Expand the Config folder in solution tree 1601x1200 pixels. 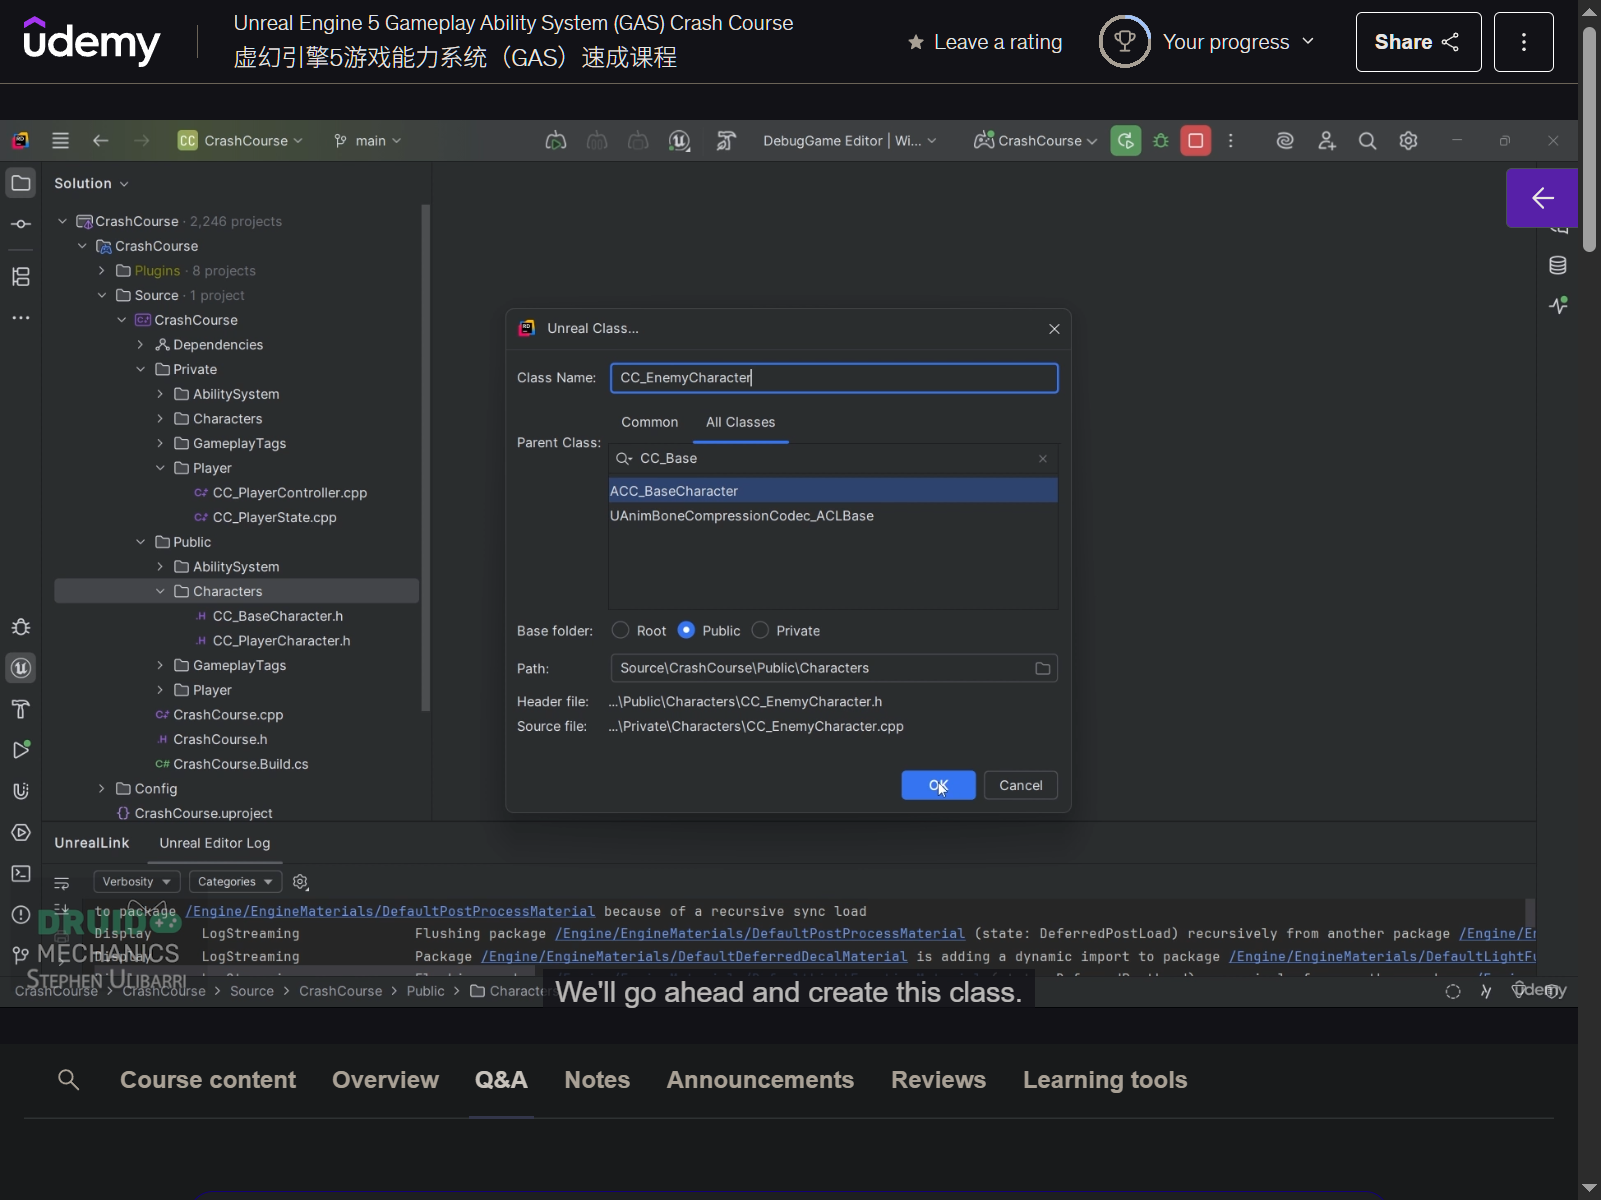pos(102,789)
